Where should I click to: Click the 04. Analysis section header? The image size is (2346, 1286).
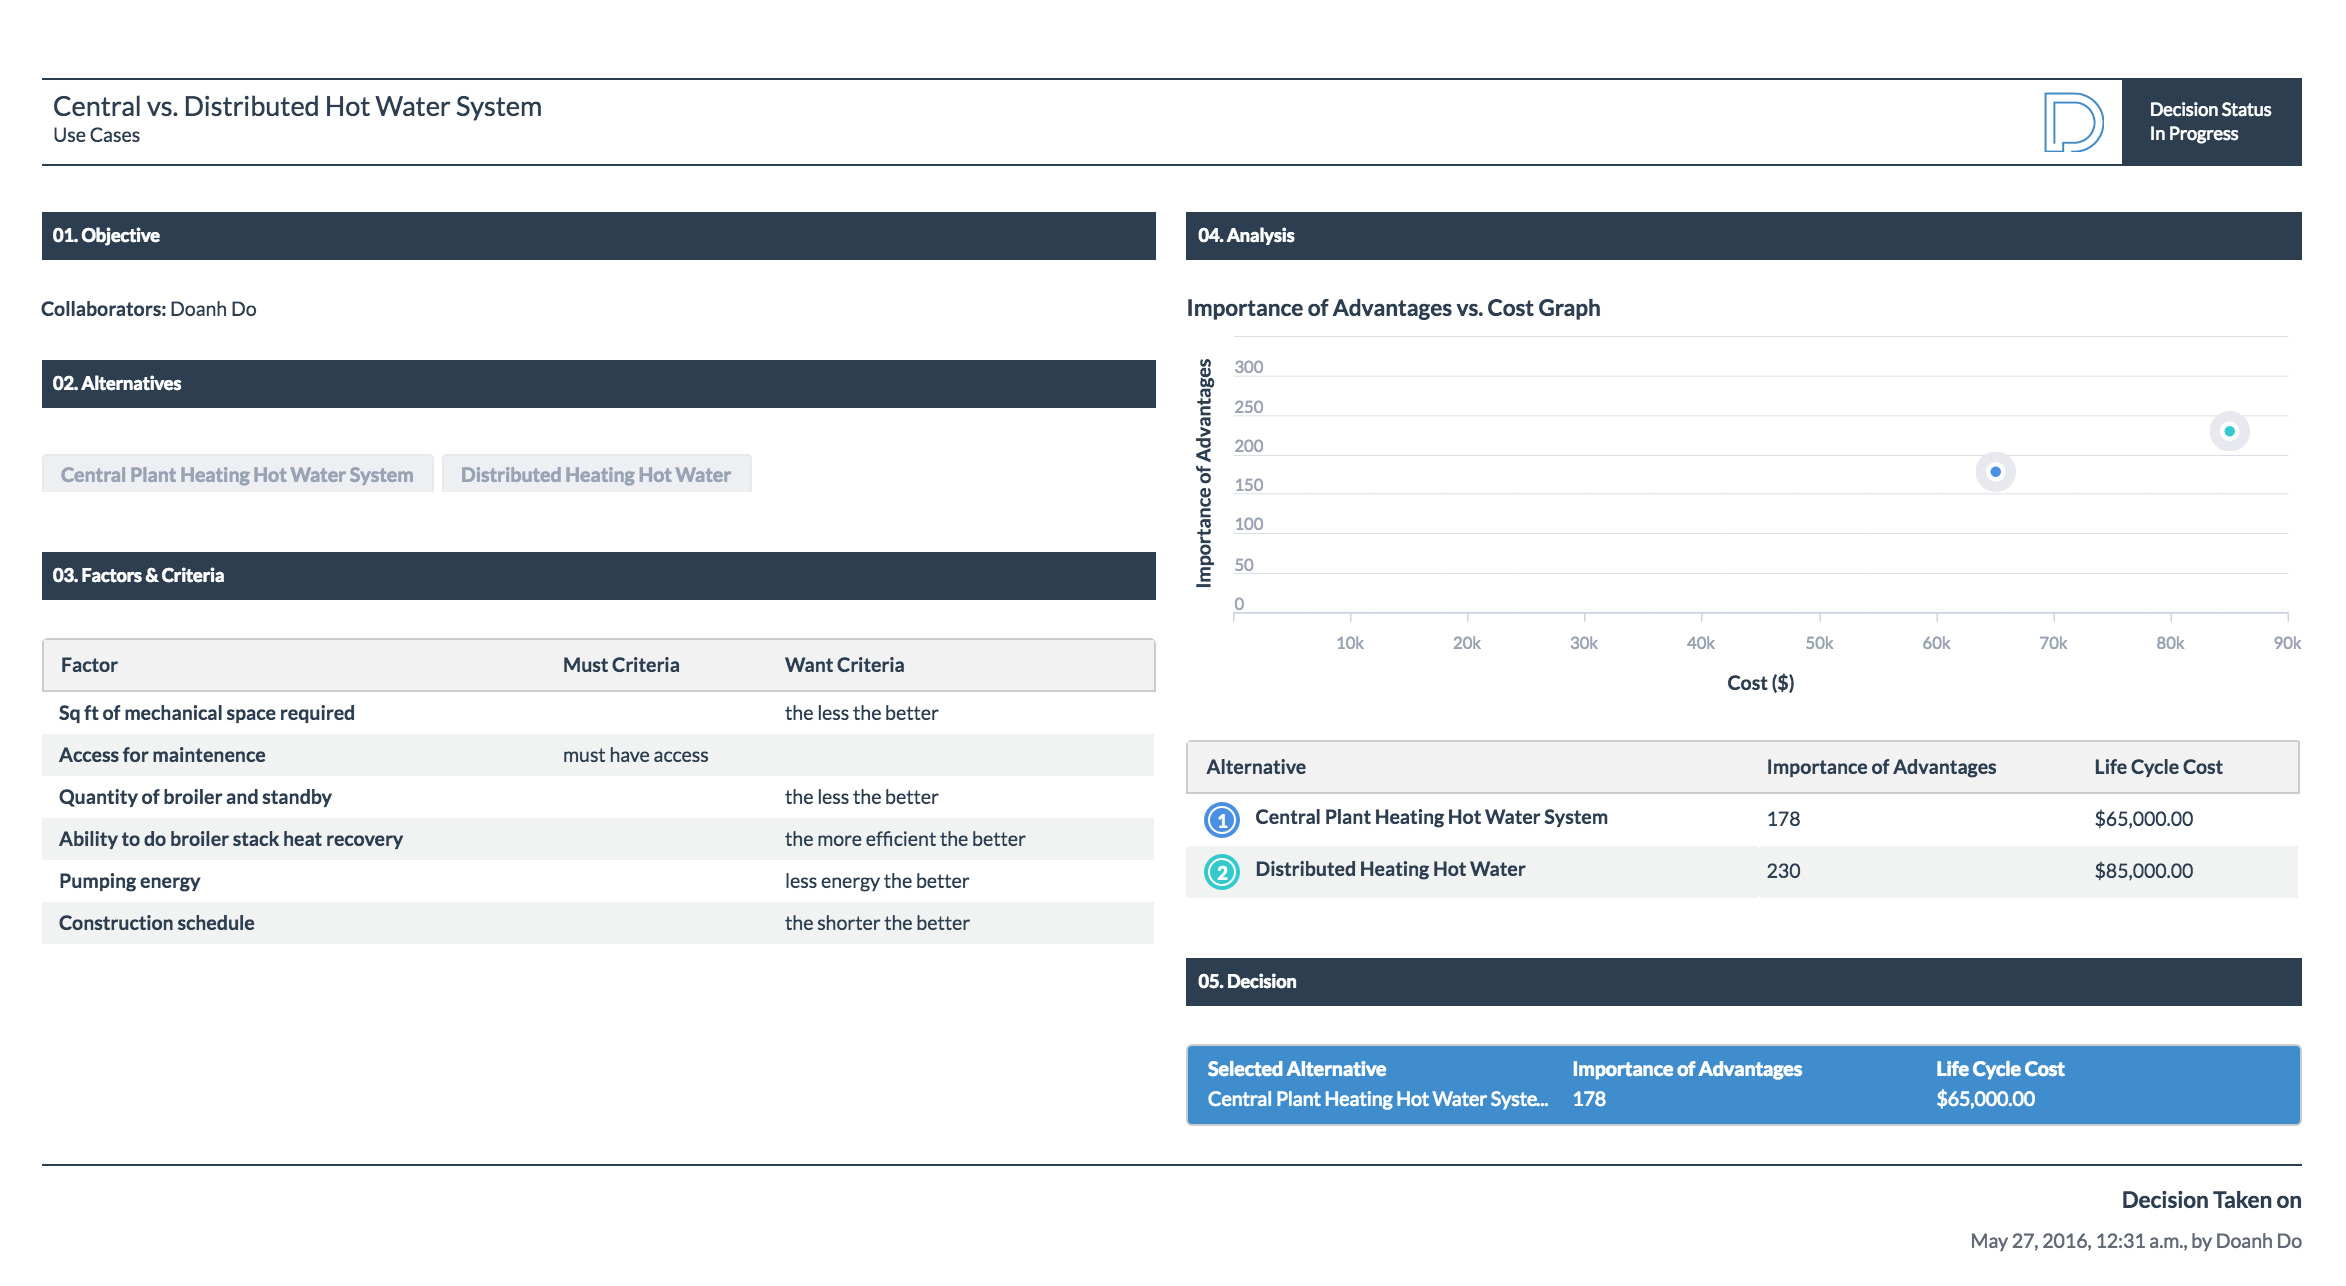[x=1743, y=236]
